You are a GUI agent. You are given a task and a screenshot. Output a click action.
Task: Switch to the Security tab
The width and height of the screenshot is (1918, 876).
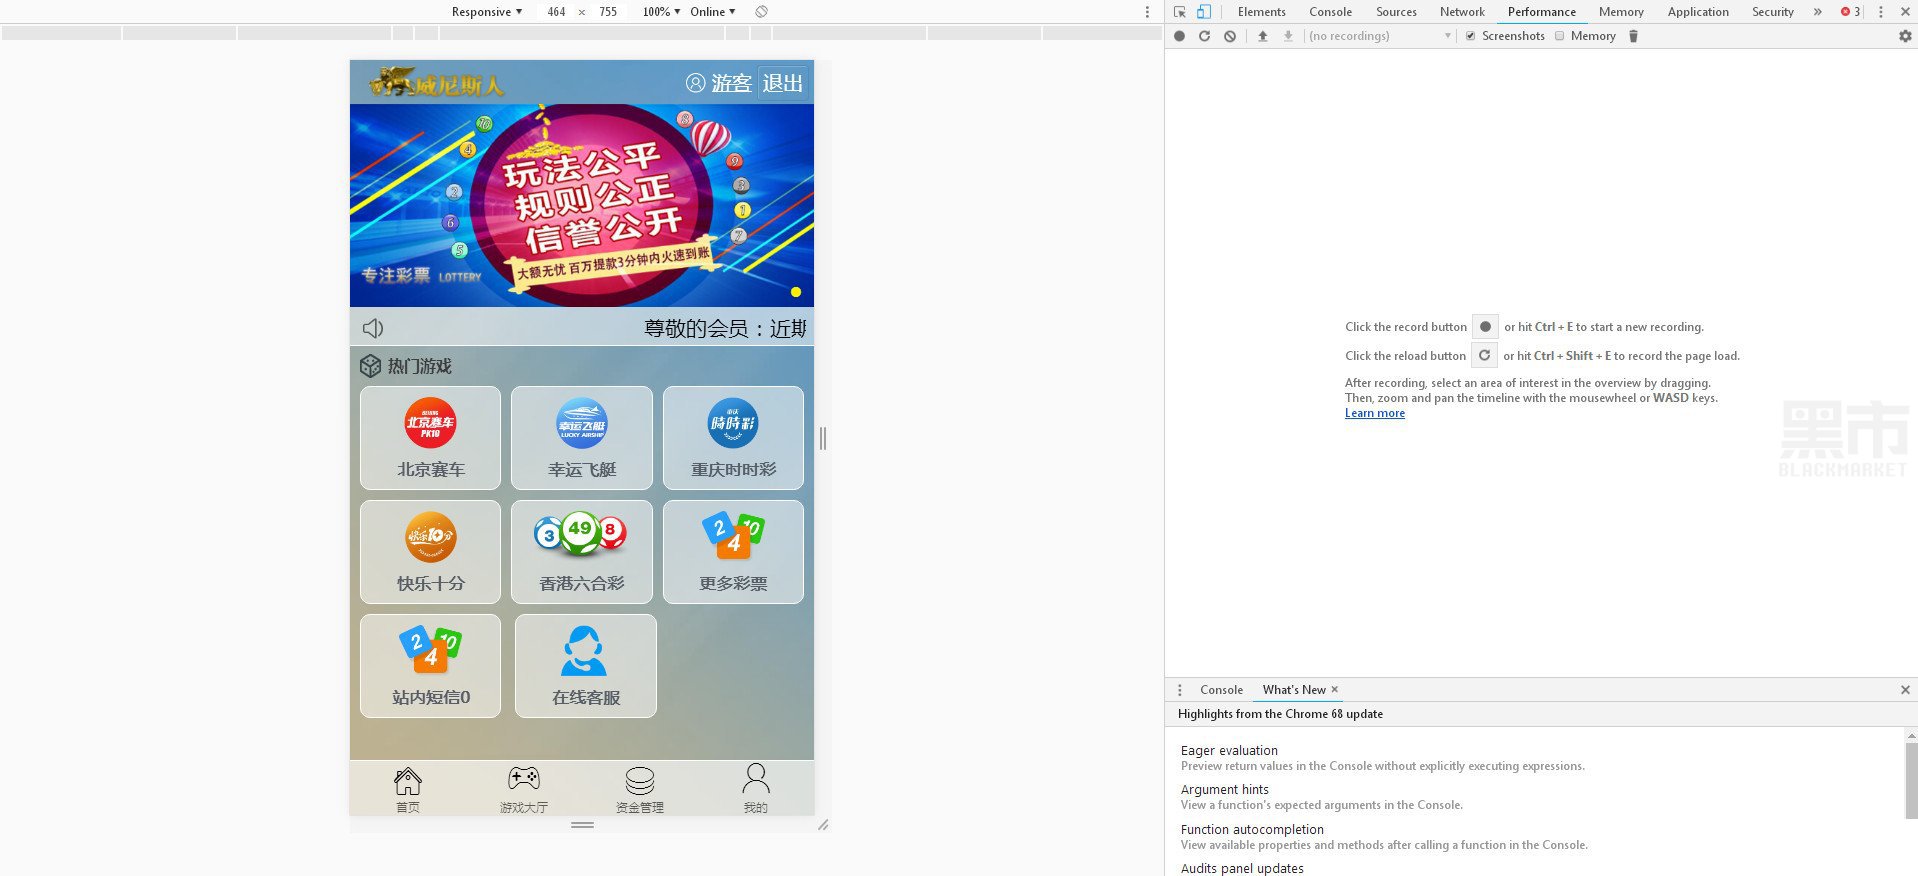(x=1773, y=12)
